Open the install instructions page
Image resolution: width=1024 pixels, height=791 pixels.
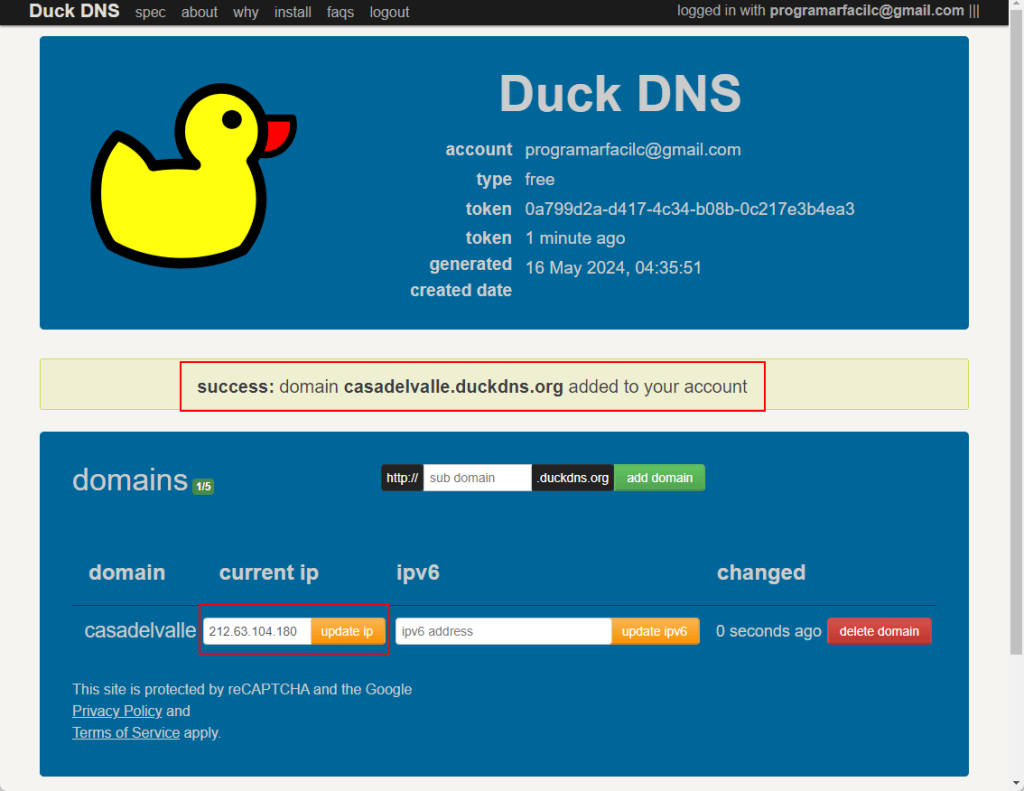293,12
